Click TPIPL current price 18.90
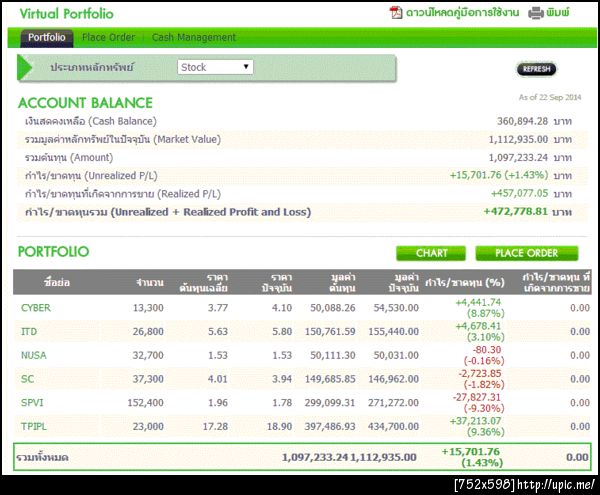Screen dimensions: 600x495 [x=279, y=427]
